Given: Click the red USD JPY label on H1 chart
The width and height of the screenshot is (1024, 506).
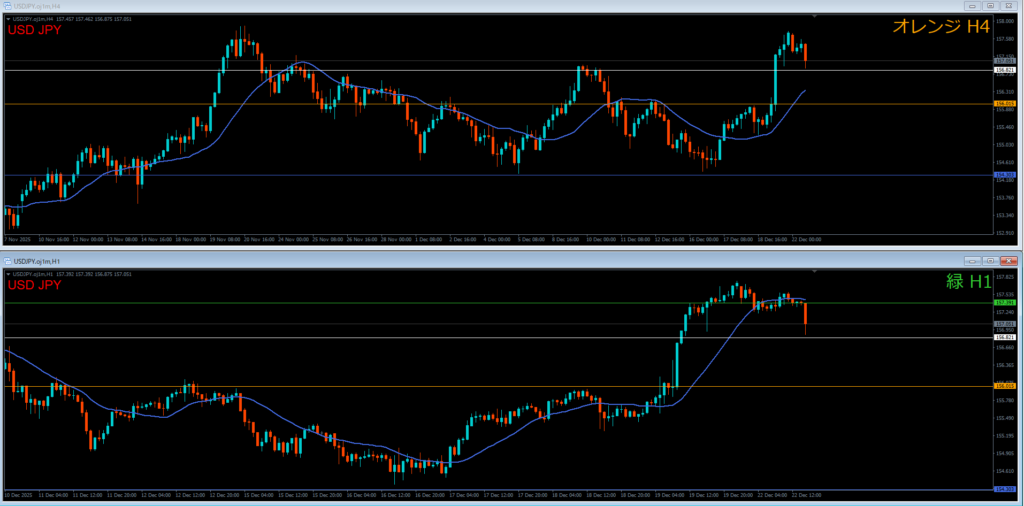Looking at the screenshot, I should click(x=34, y=285).
